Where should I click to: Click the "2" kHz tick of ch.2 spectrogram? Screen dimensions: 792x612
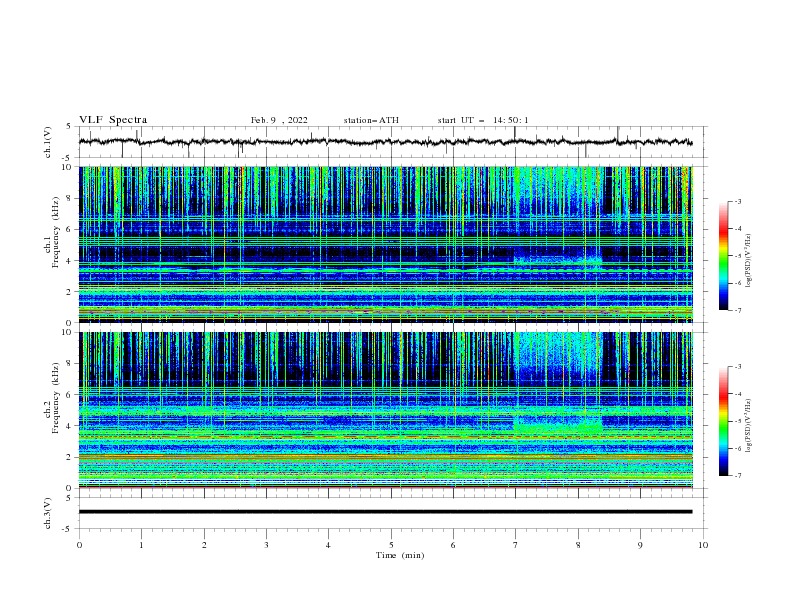[x=70, y=457]
